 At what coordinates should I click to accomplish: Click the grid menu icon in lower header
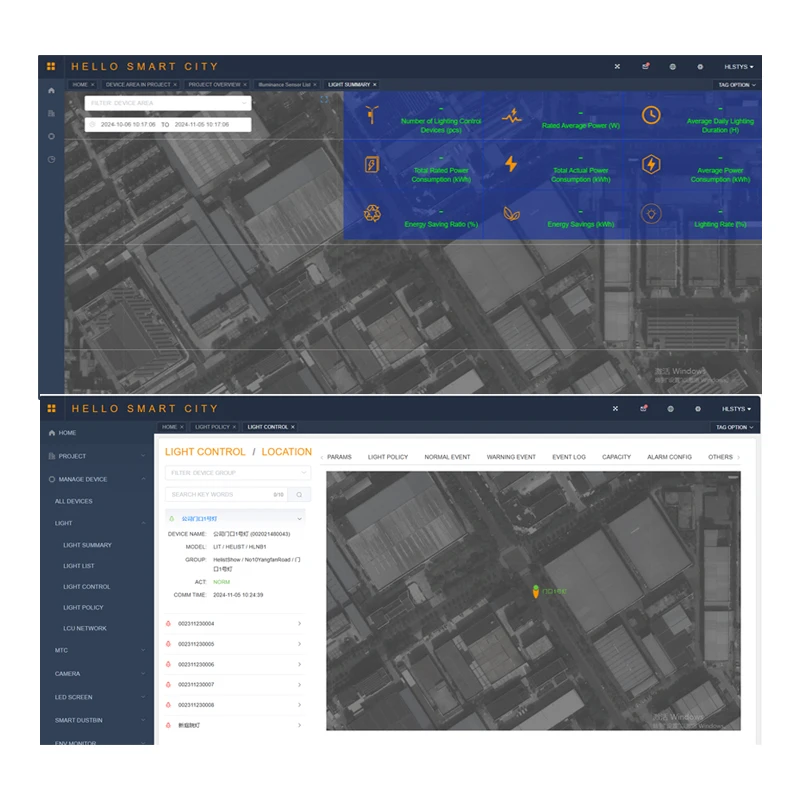pyautogui.click(x=51, y=408)
